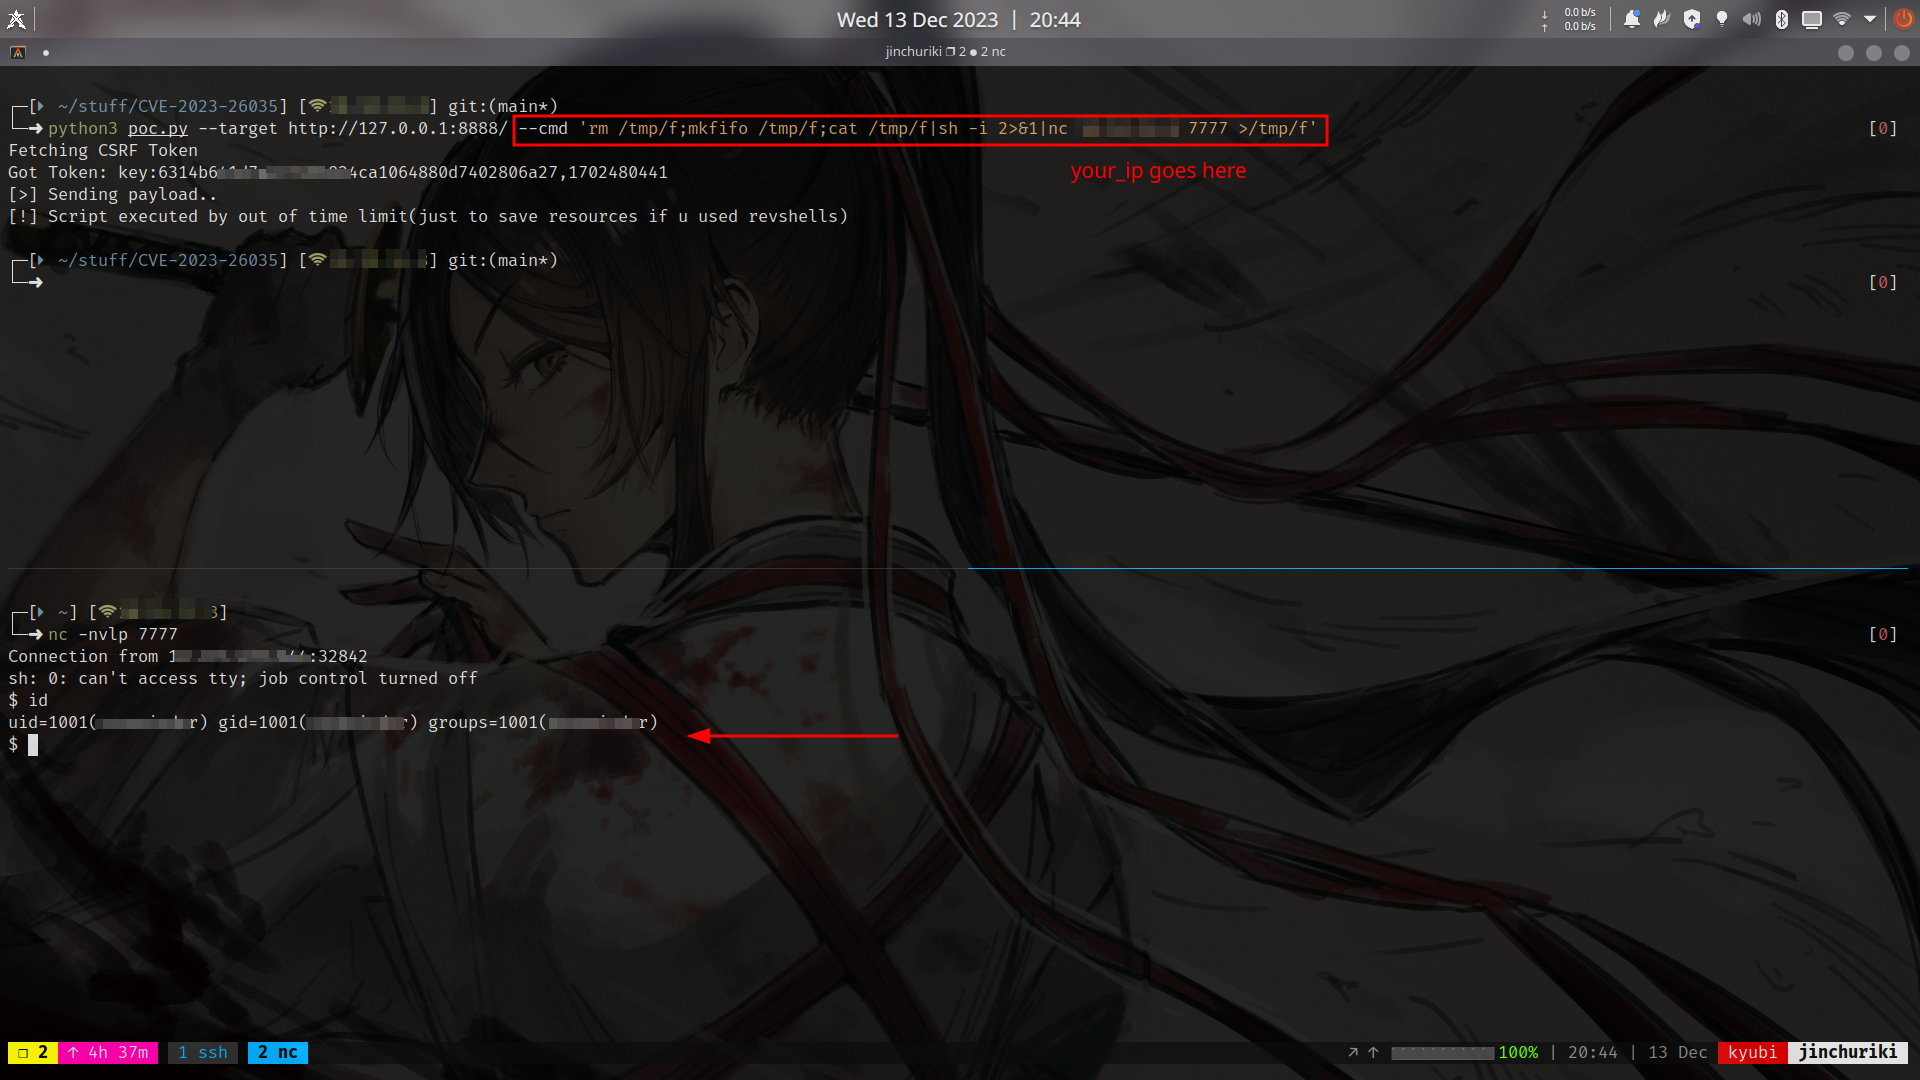1920x1080 pixels.
Task: Toggle Bluetooth from tray icon
Action: 1782,19
